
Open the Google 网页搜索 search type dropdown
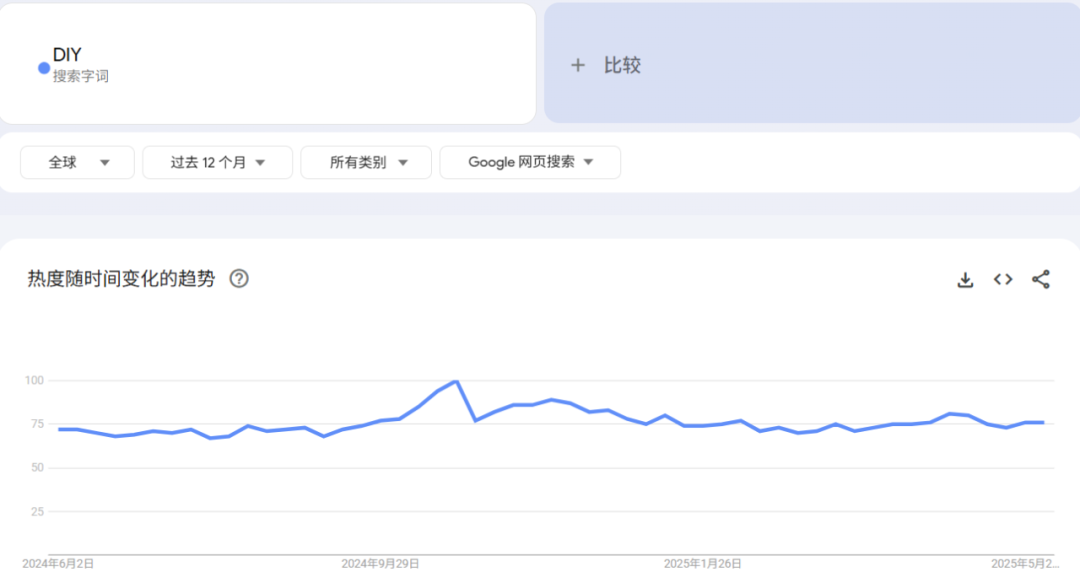[530, 163]
